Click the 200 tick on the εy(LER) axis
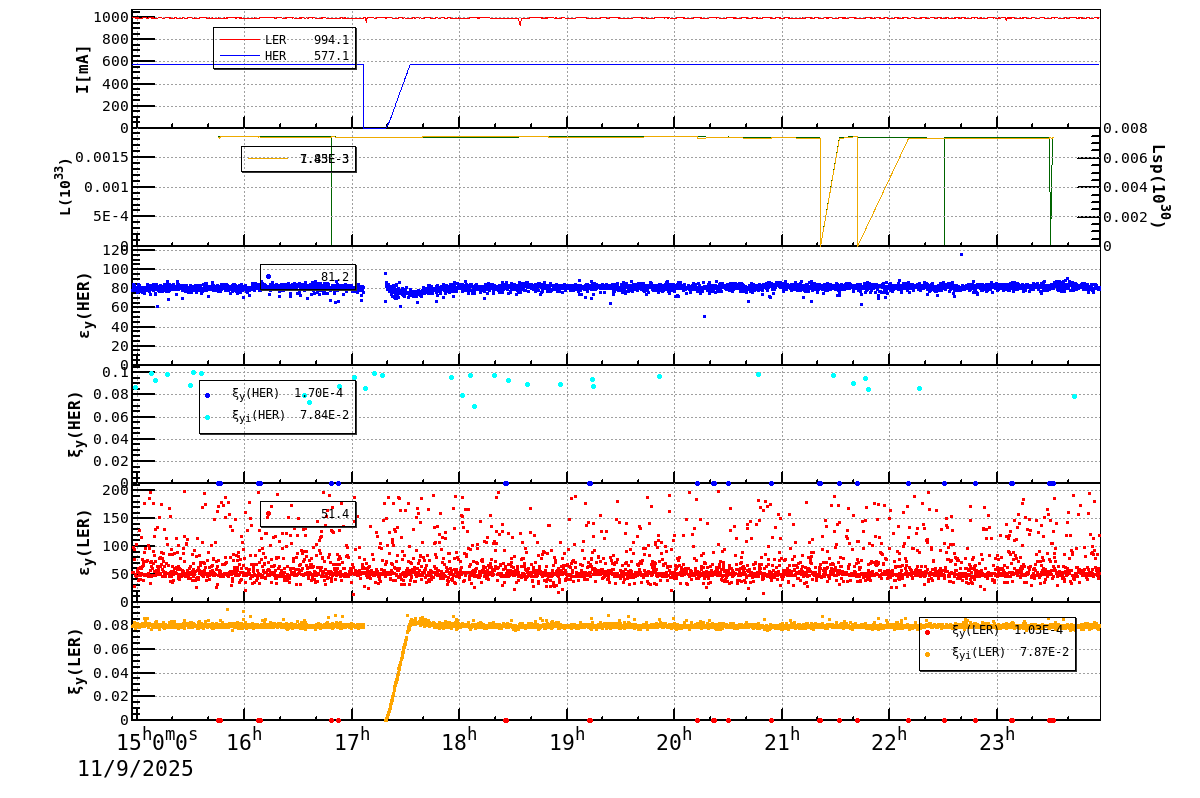 point(118,490)
